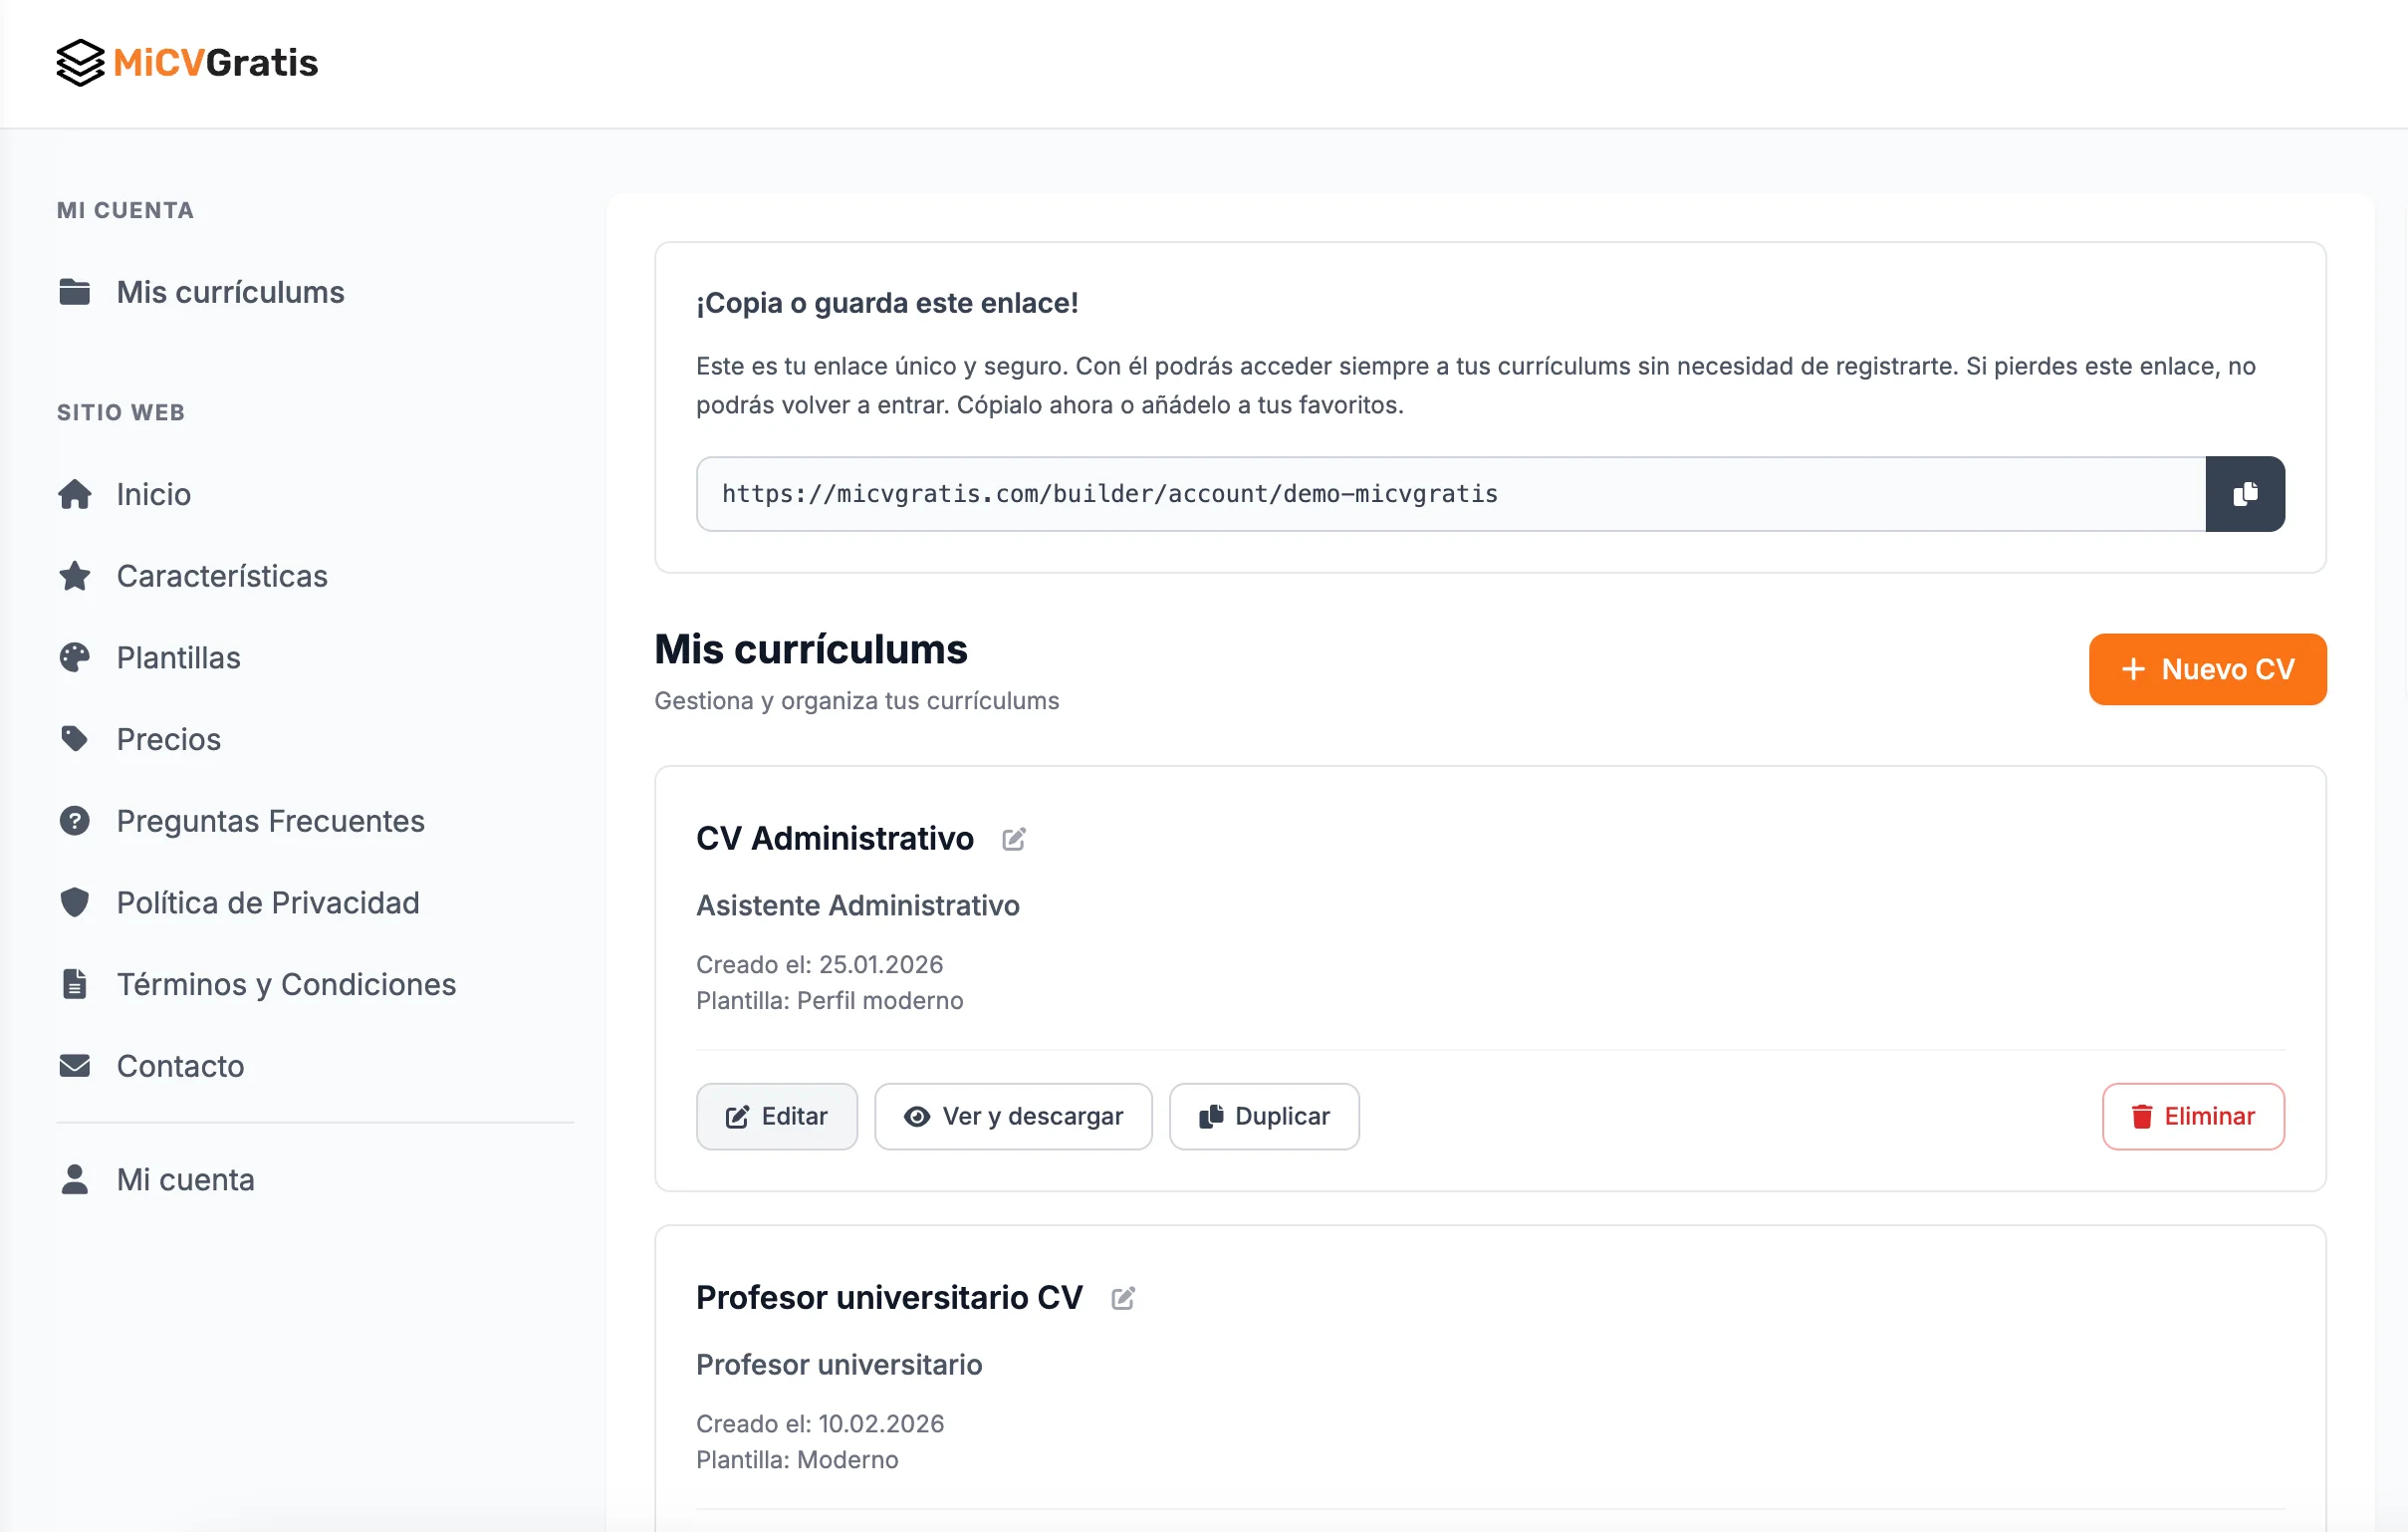Image resolution: width=2408 pixels, height=1532 pixels.
Task: Click the envelope icon for Contacto
Action: tap(75, 1066)
